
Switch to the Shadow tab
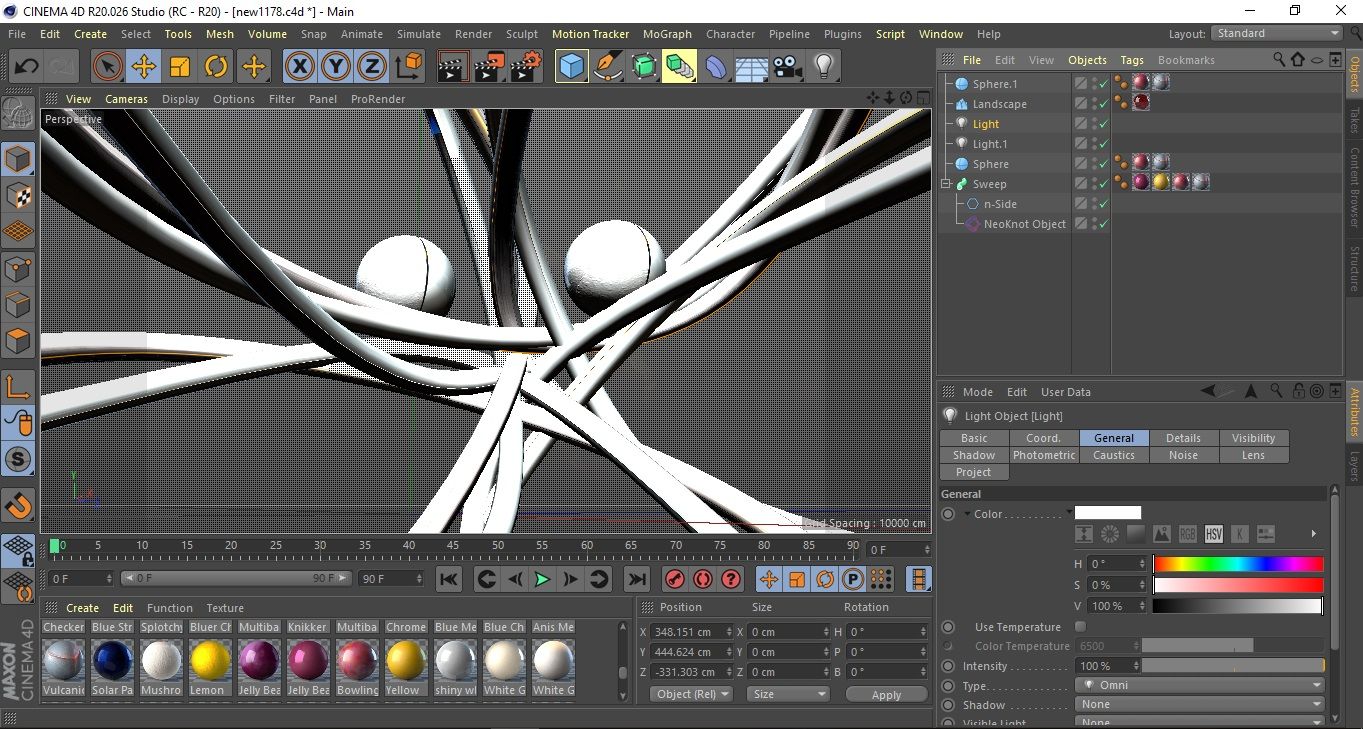(x=974, y=455)
